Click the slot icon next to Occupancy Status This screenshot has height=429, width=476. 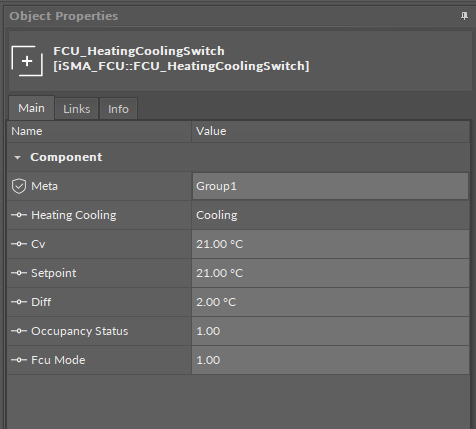(19, 331)
